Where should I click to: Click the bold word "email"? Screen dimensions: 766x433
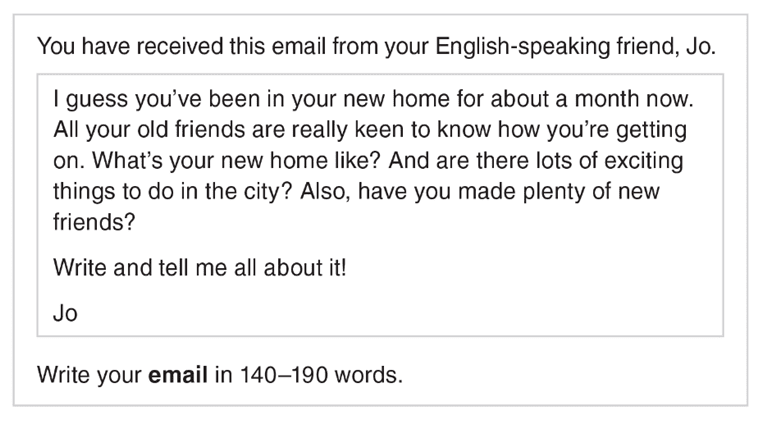178,377
